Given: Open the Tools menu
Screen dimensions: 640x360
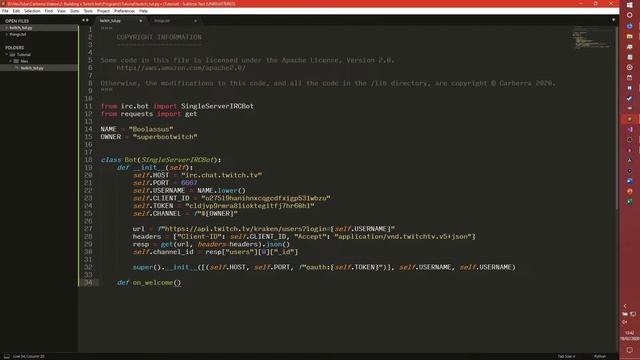Looking at the screenshot, I should tap(88, 11).
